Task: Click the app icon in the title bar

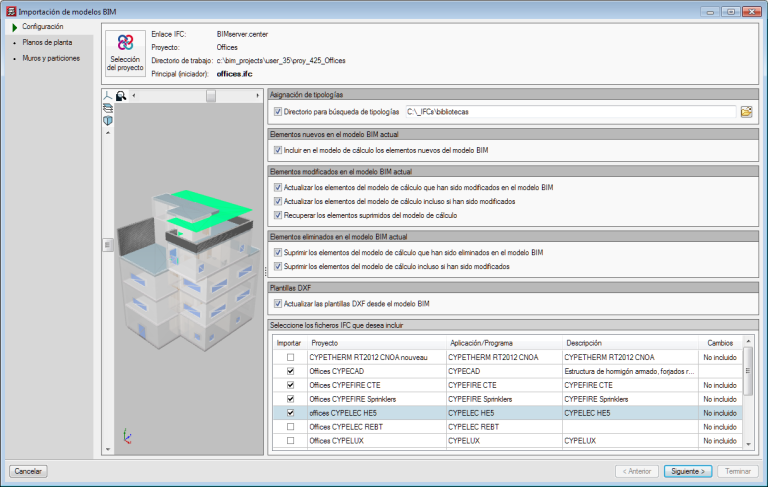Action: click(11, 11)
